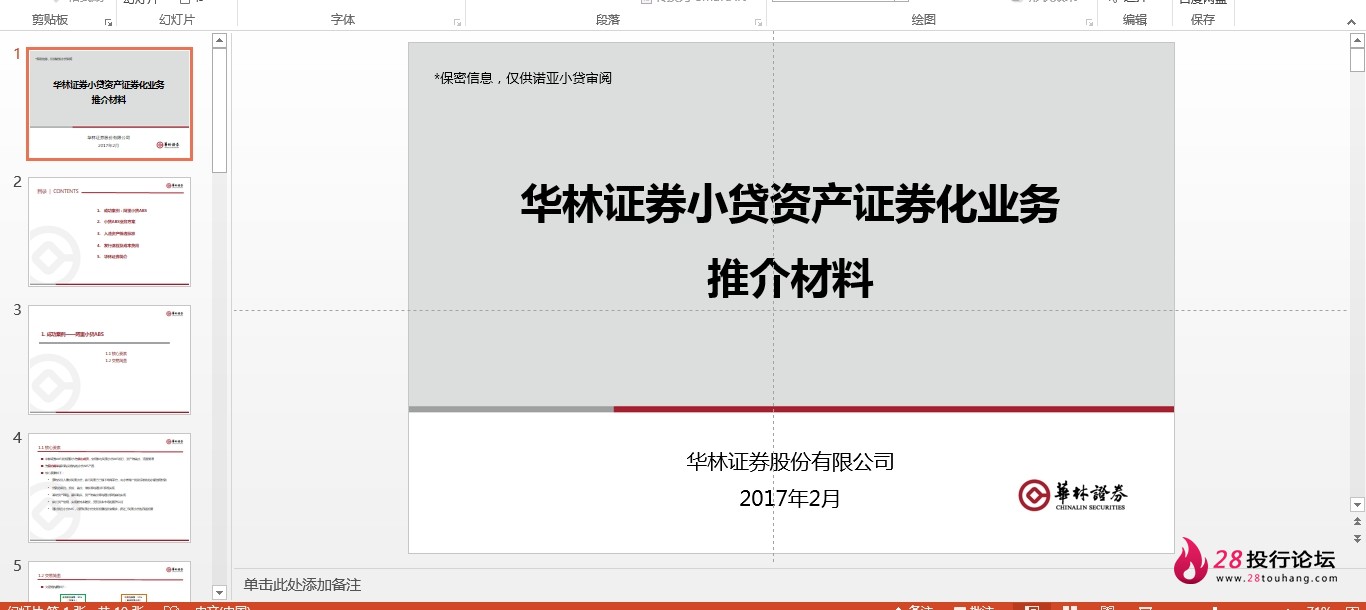Click the 幻灯片 ribbon group label
Screen dimensions: 1366x610
point(177,20)
